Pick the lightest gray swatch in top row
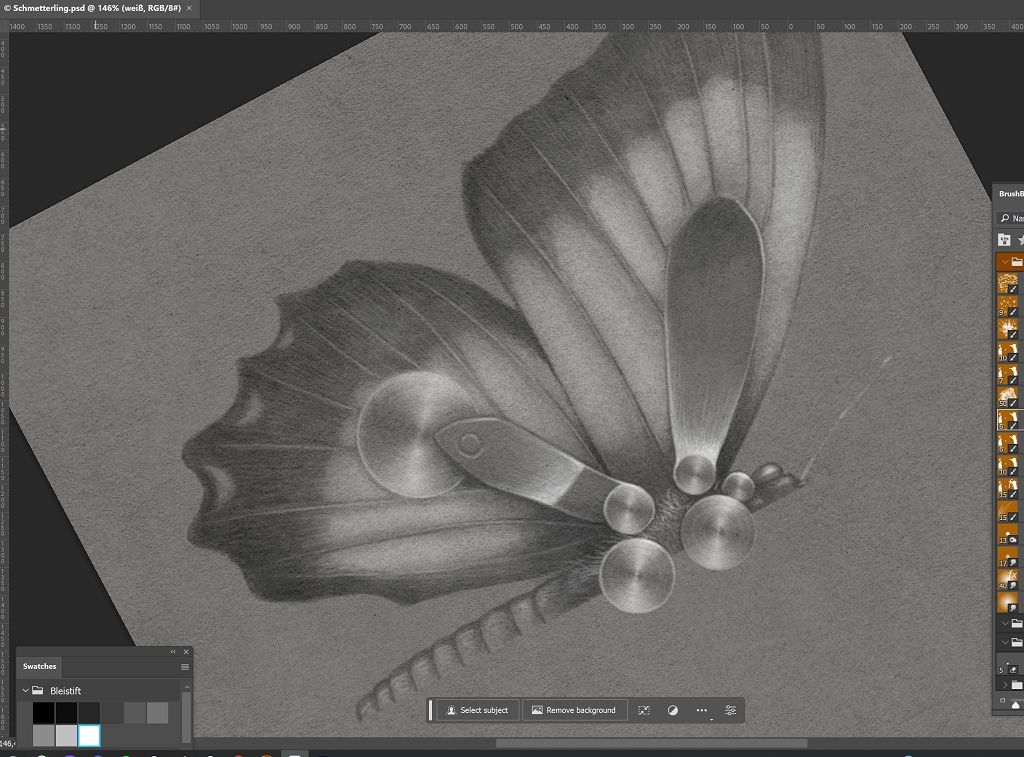 pos(157,713)
